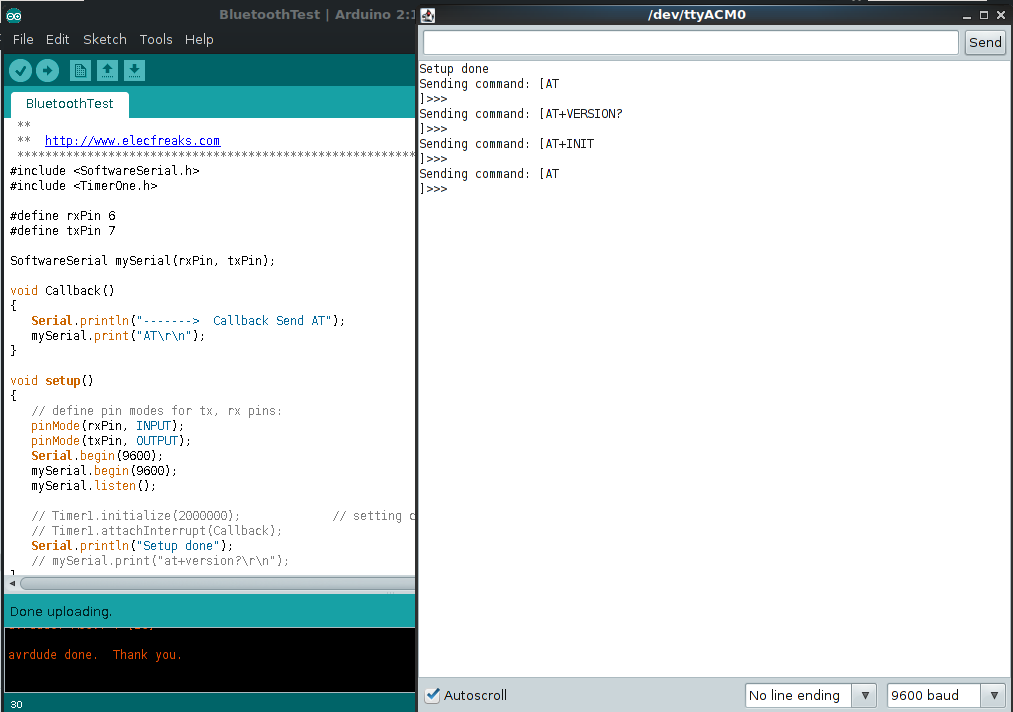Click the 'SoftwareSerial mySerial(rxPin, txPin);' line
The height and width of the screenshot is (712, 1013).
[142, 260]
